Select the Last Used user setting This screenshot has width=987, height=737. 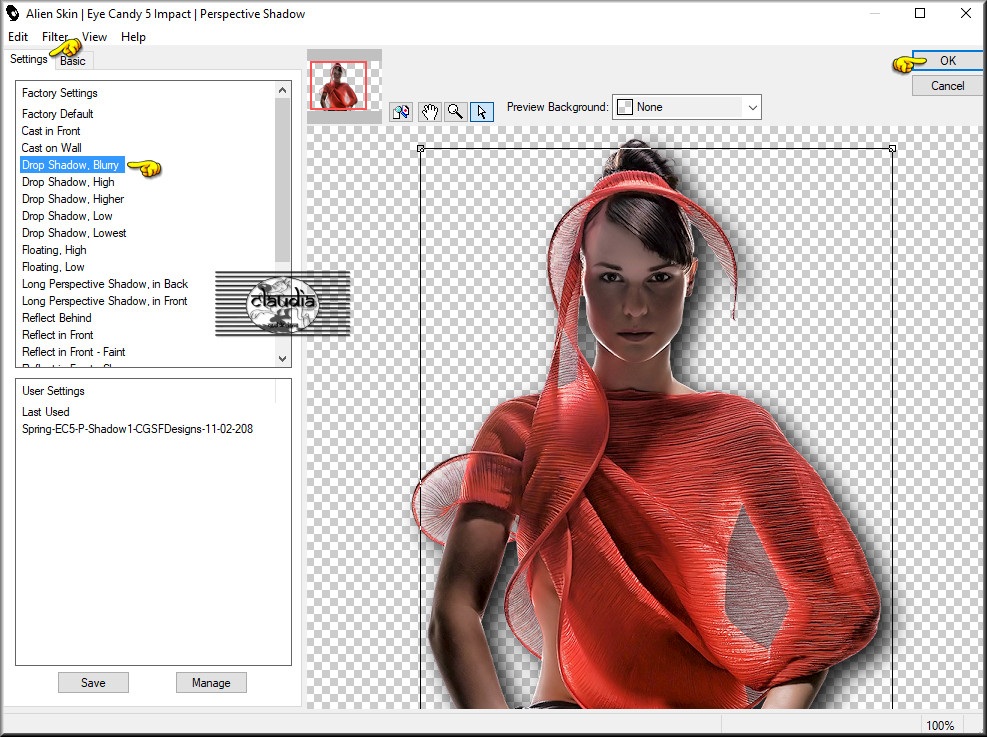point(45,412)
